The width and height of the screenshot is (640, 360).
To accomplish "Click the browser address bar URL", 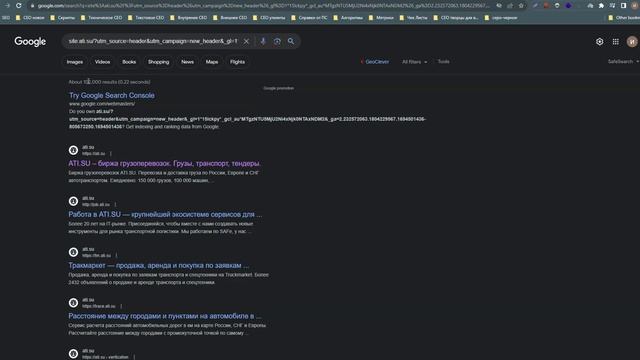I will pos(263,6).
